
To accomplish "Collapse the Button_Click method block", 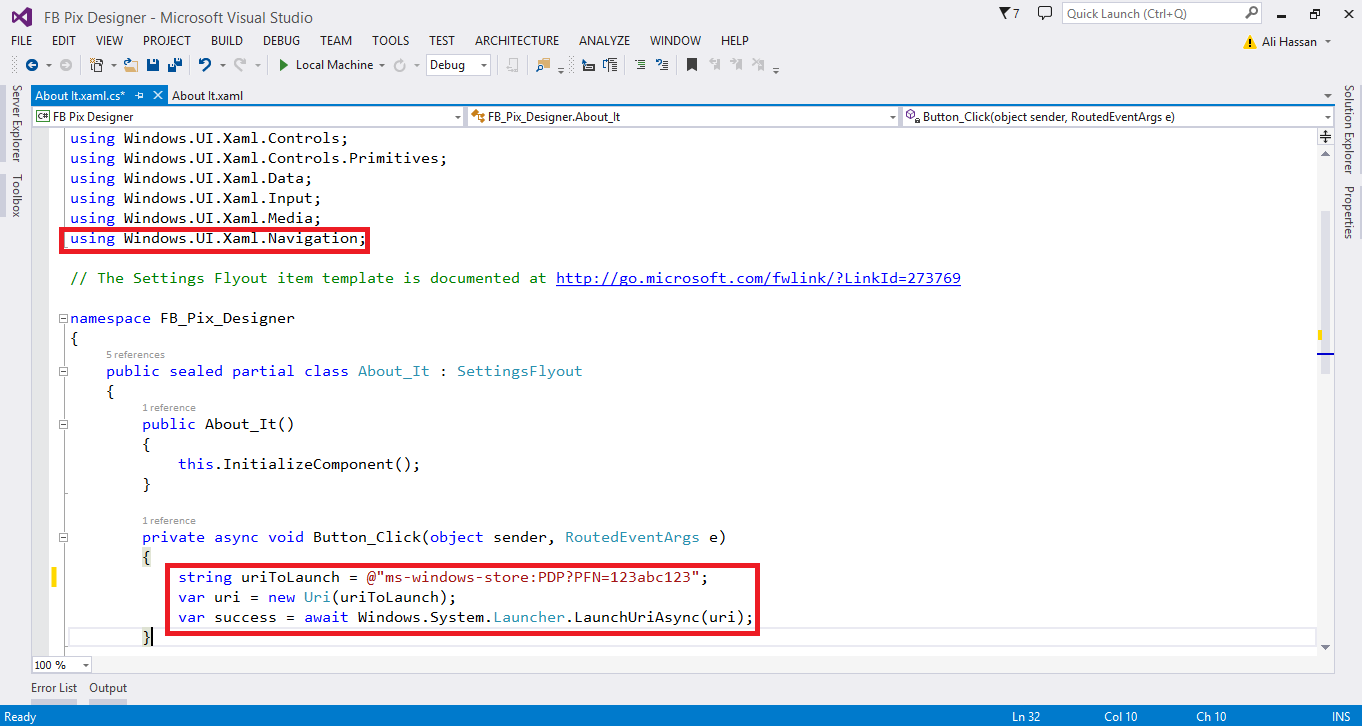I will click(x=63, y=538).
